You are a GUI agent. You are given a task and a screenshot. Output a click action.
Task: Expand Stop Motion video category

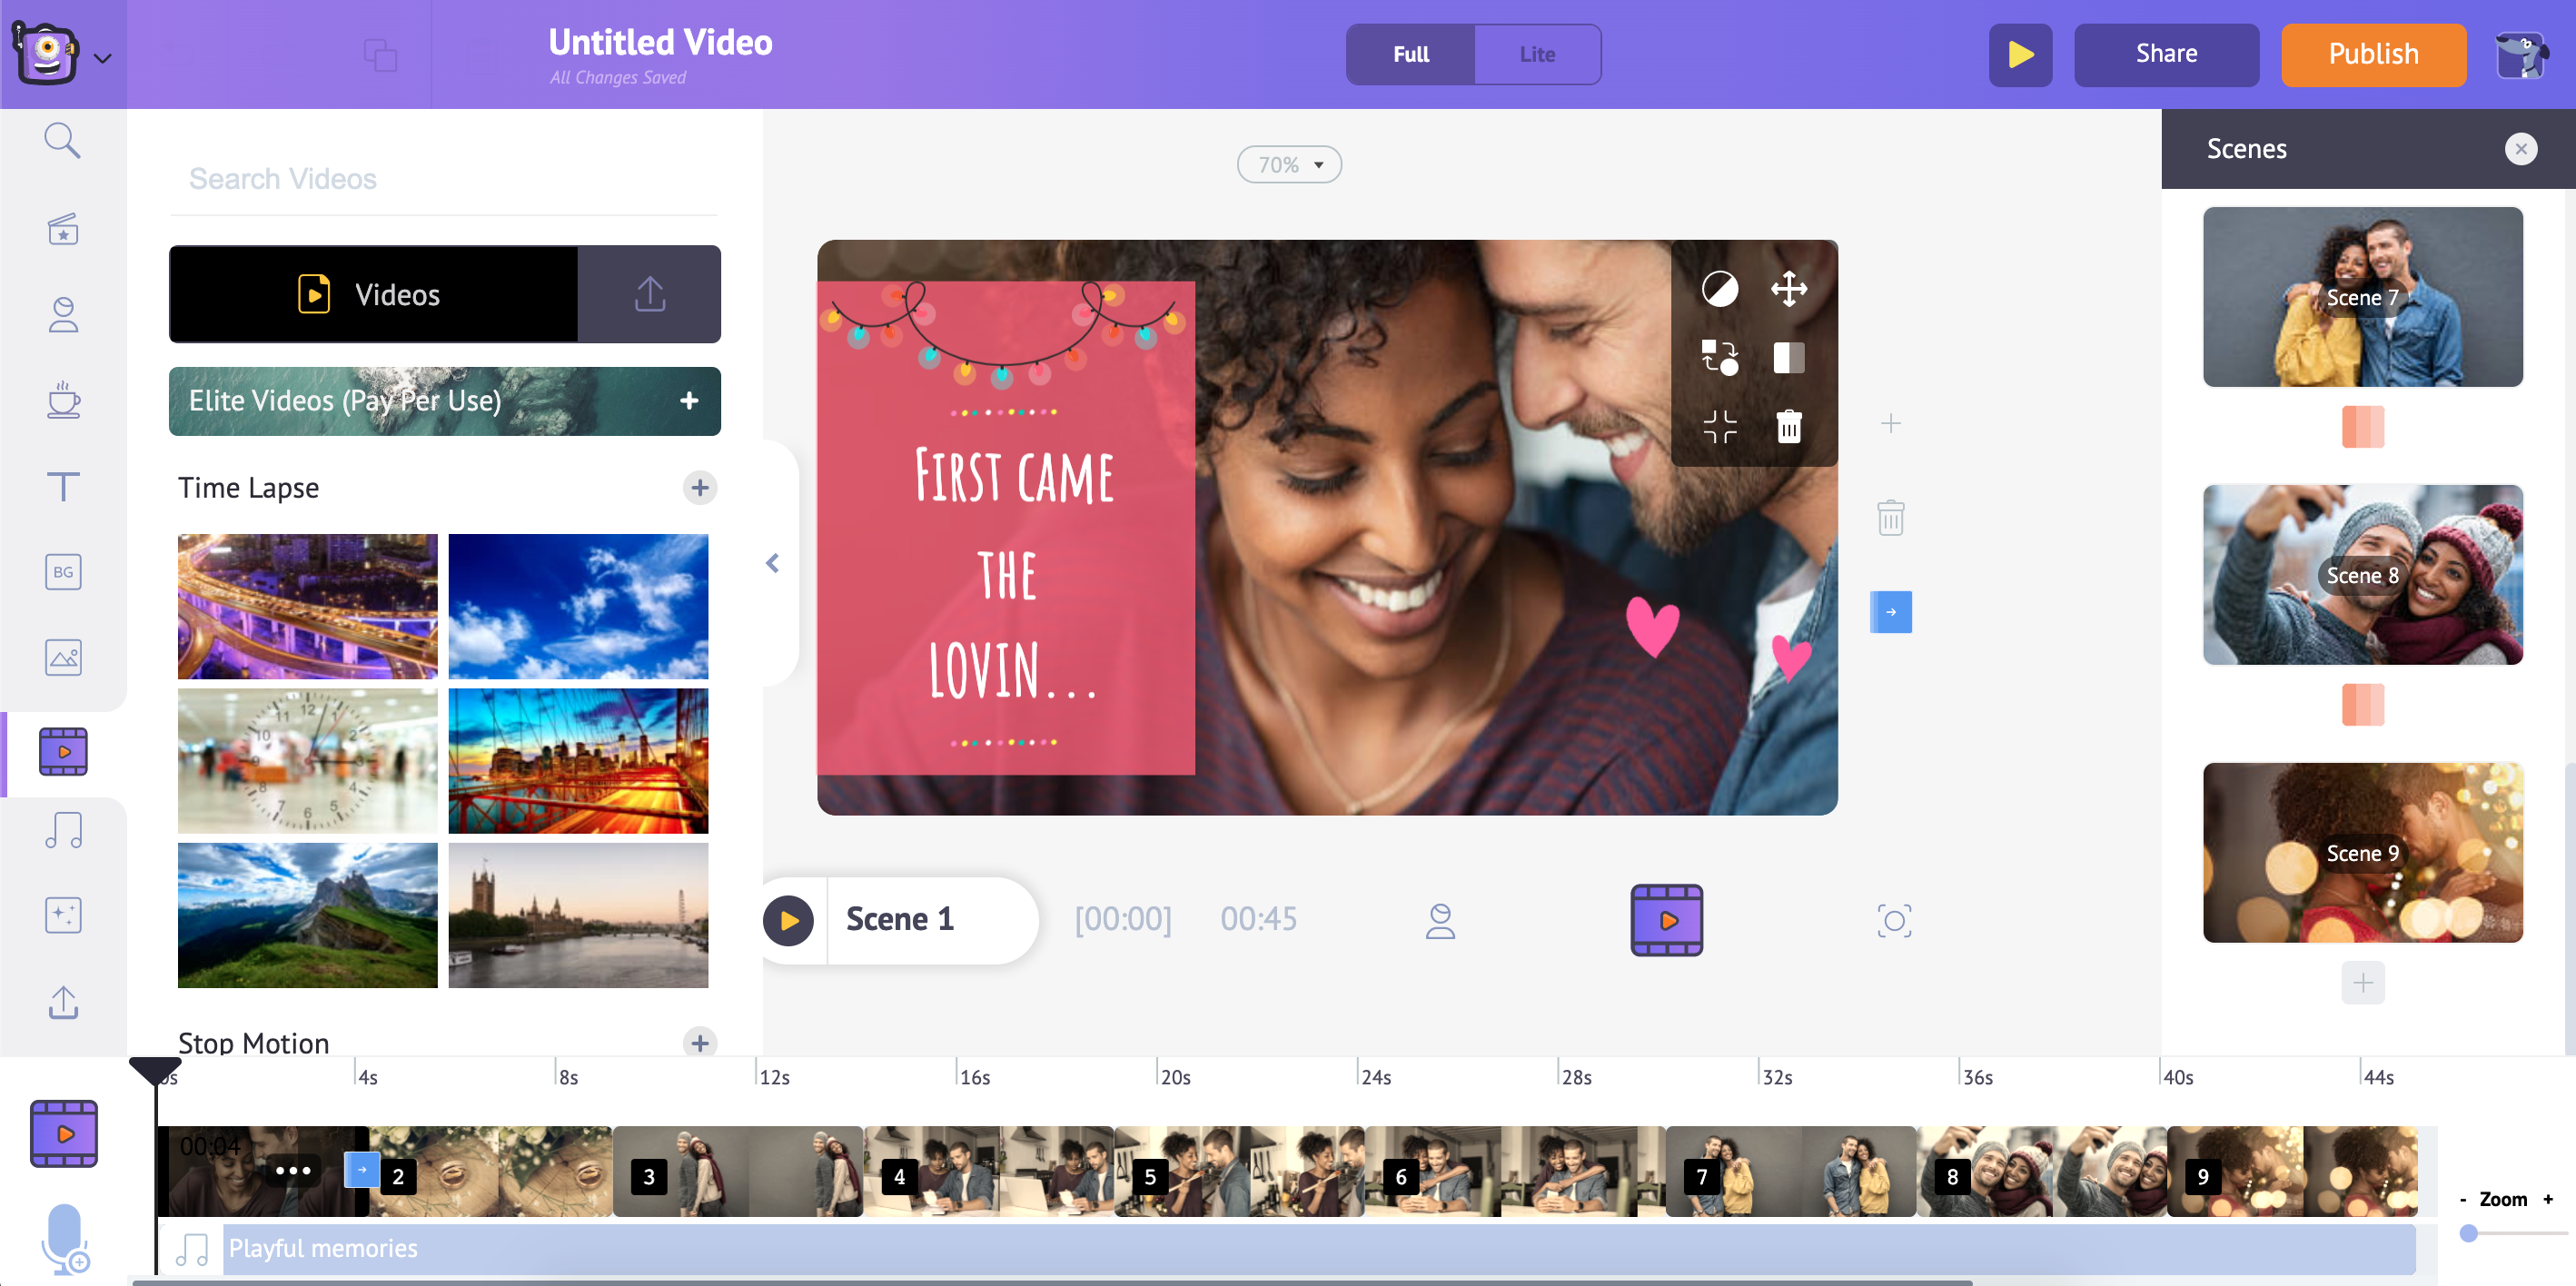pyautogui.click(x=698, y=1042)
